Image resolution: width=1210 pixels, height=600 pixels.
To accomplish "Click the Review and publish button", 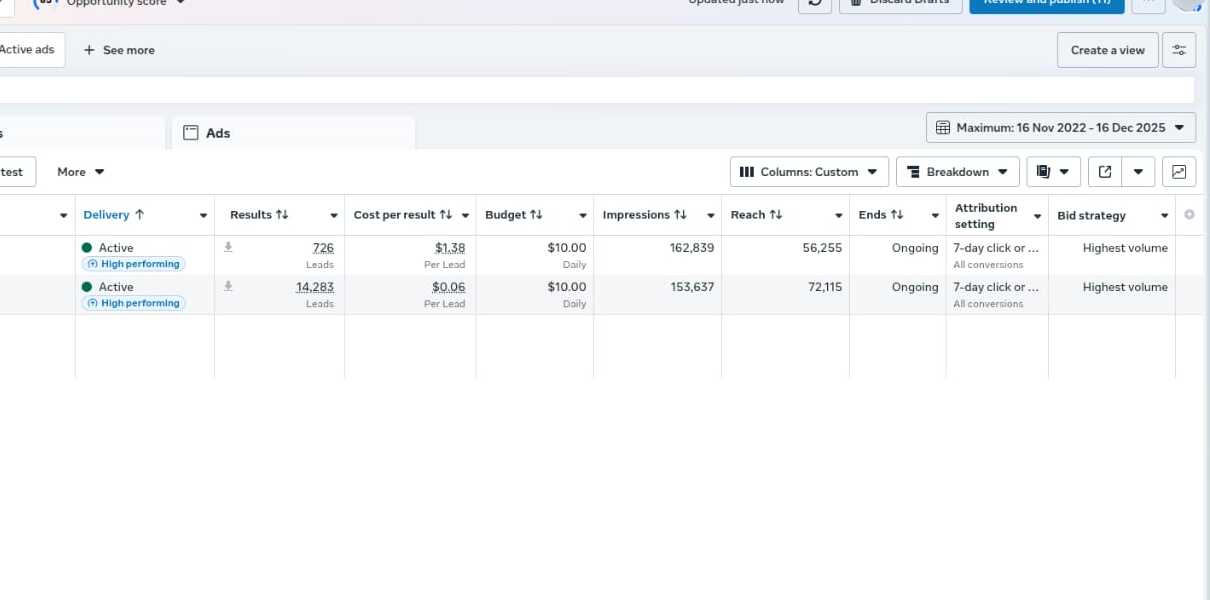I will 1046,2.
